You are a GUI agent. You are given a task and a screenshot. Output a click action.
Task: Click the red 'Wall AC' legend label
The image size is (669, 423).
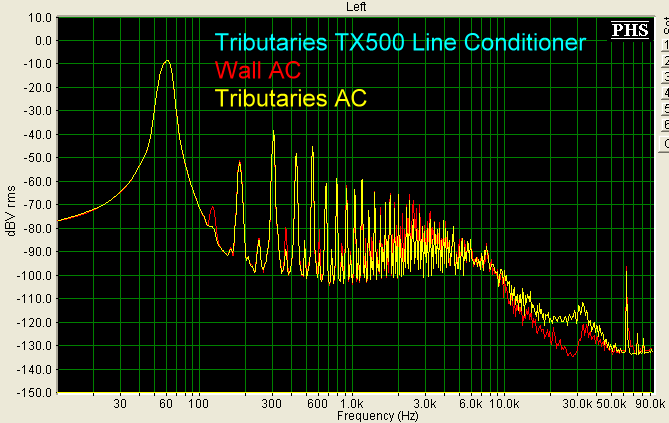[258, 70]
